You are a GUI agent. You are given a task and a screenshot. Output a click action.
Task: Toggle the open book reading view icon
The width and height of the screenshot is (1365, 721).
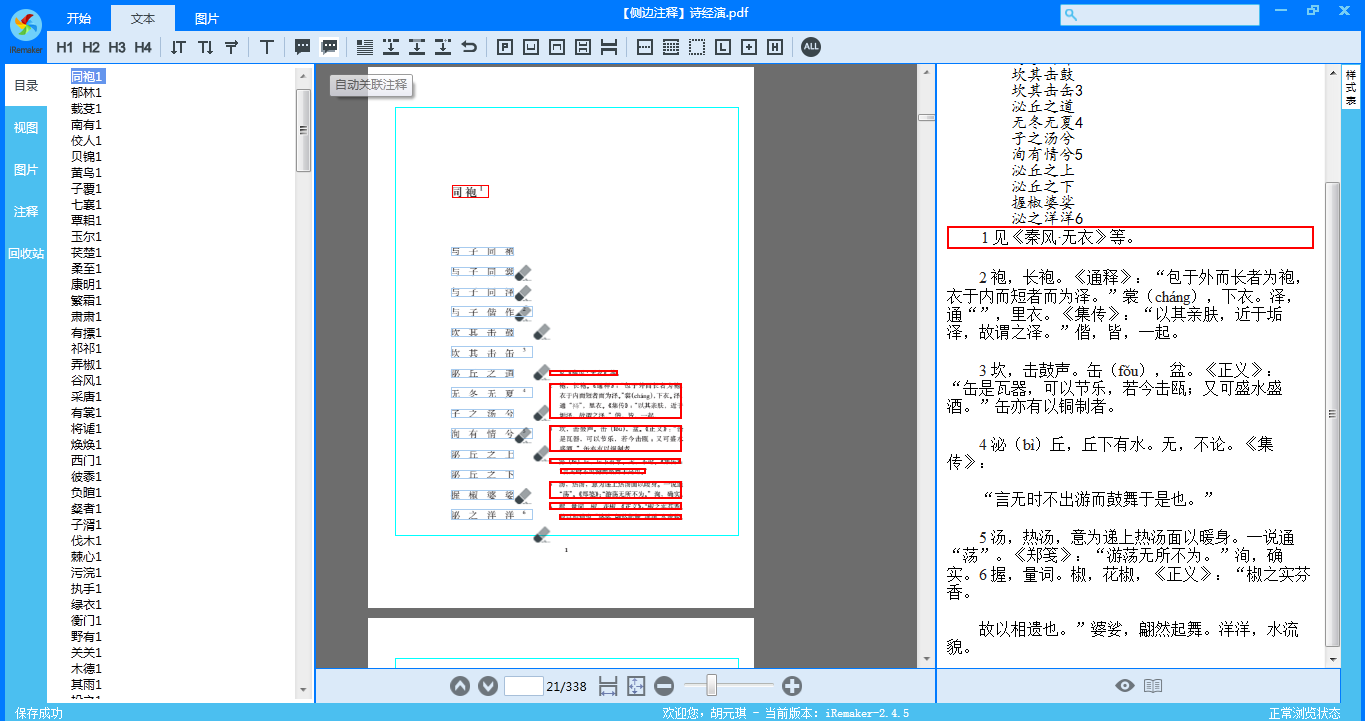pos(1153,686)
